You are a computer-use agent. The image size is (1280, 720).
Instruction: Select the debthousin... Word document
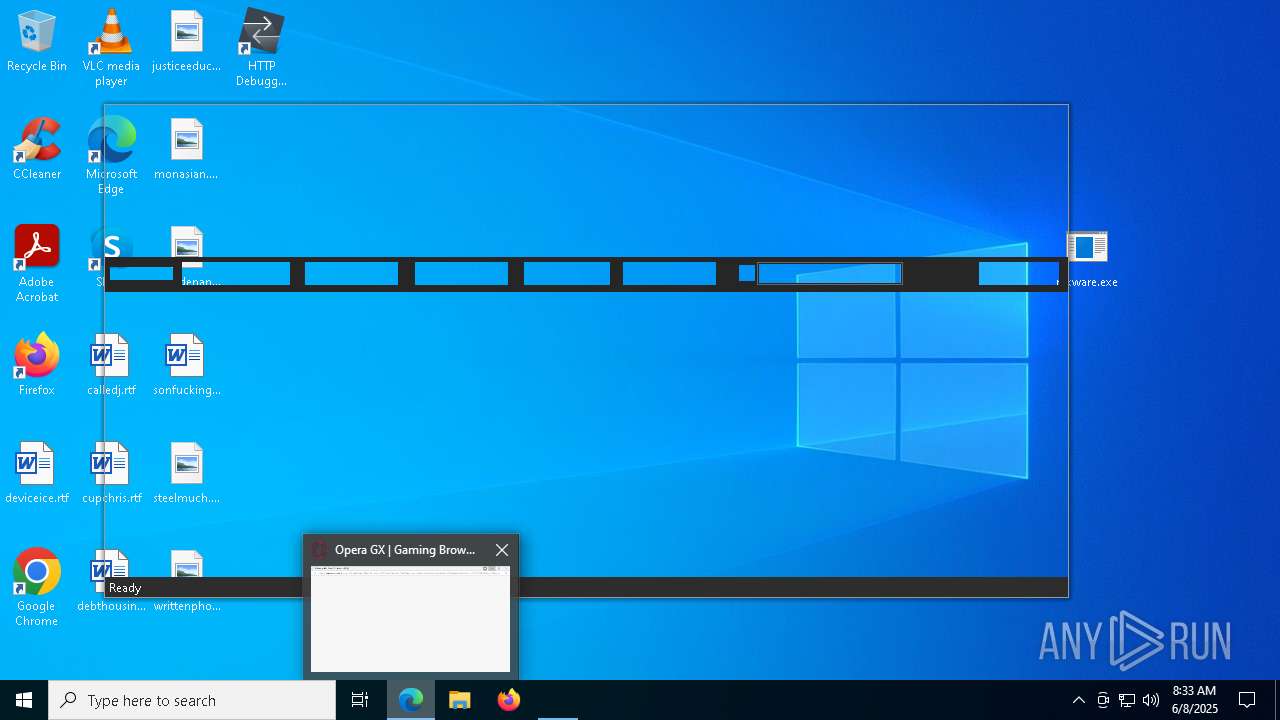click(111, 582)
